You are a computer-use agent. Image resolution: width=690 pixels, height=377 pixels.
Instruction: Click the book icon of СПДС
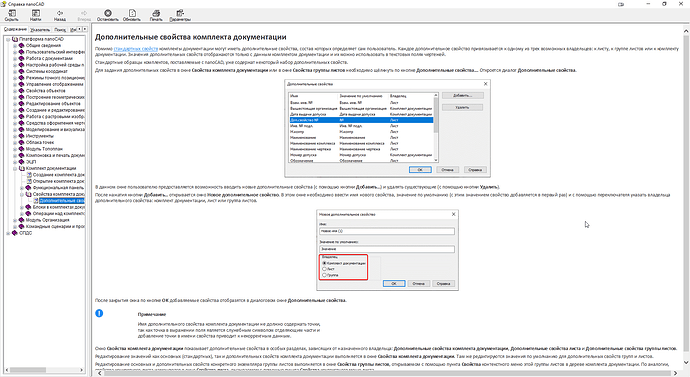[x=15, y=233]
